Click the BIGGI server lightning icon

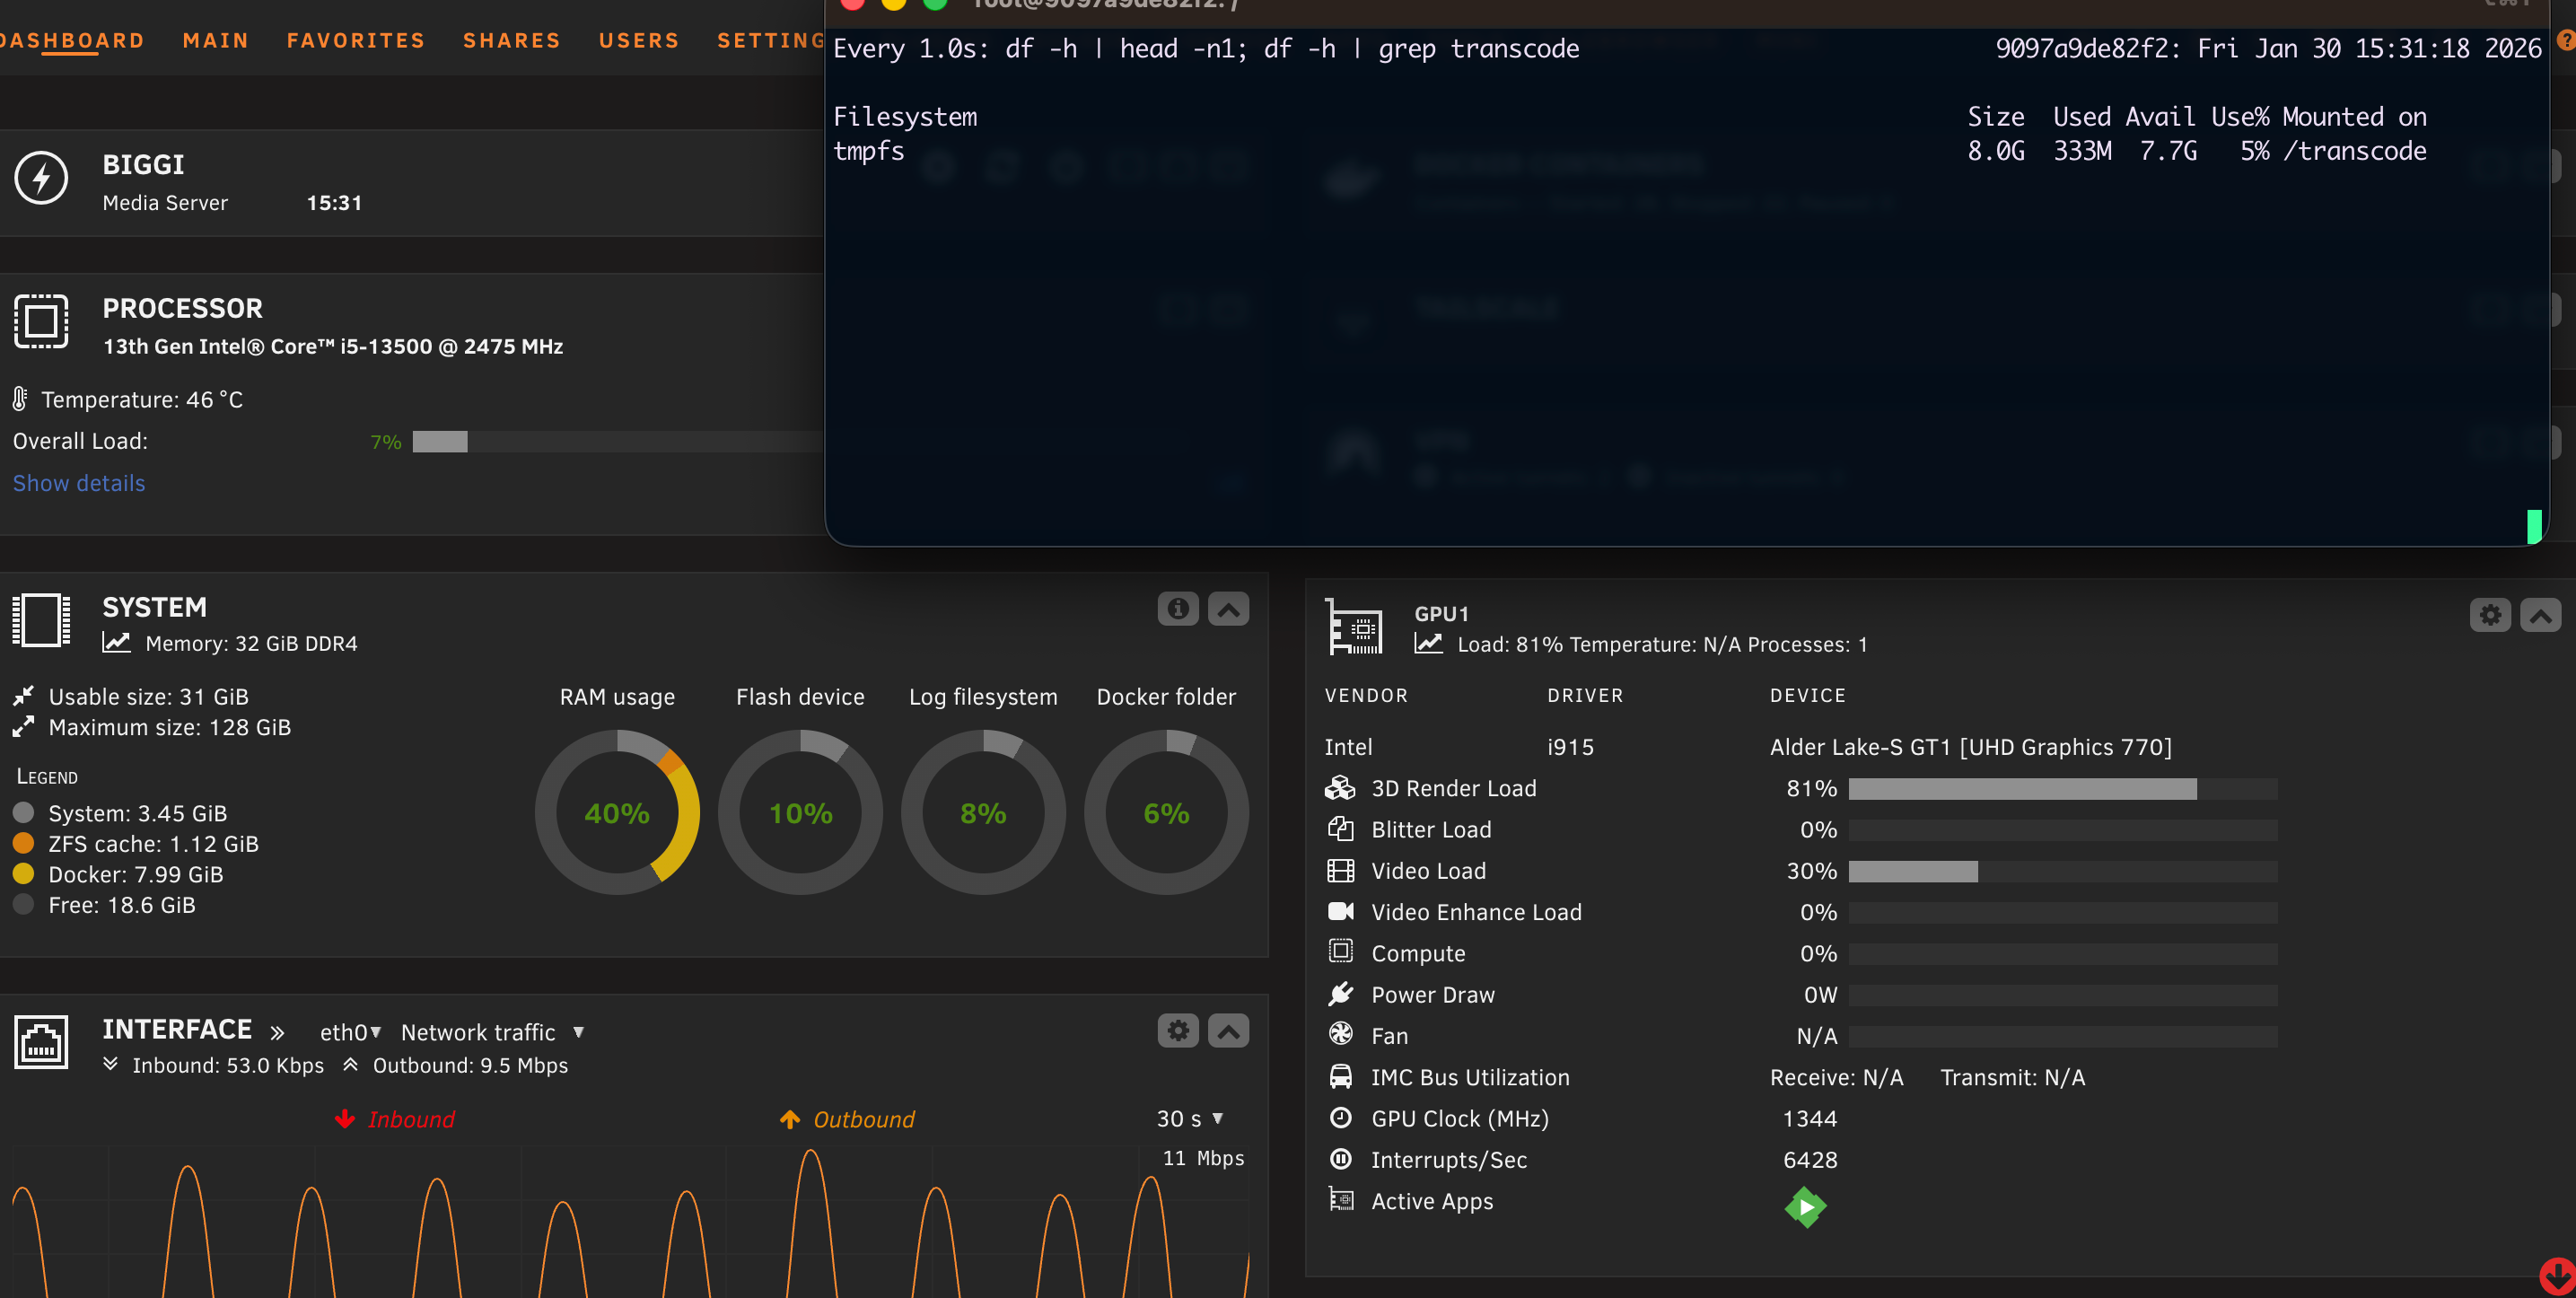[41, 178]
